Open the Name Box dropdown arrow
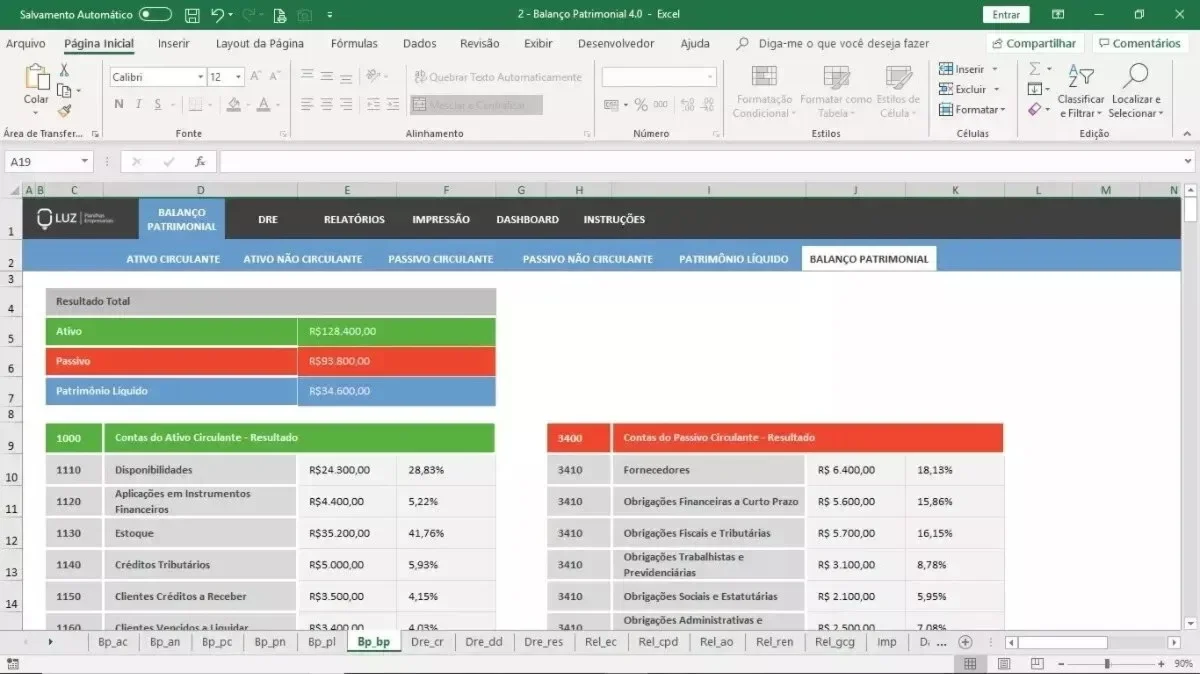This screenshot has width=1200, height=674. [x=85, y=161]
